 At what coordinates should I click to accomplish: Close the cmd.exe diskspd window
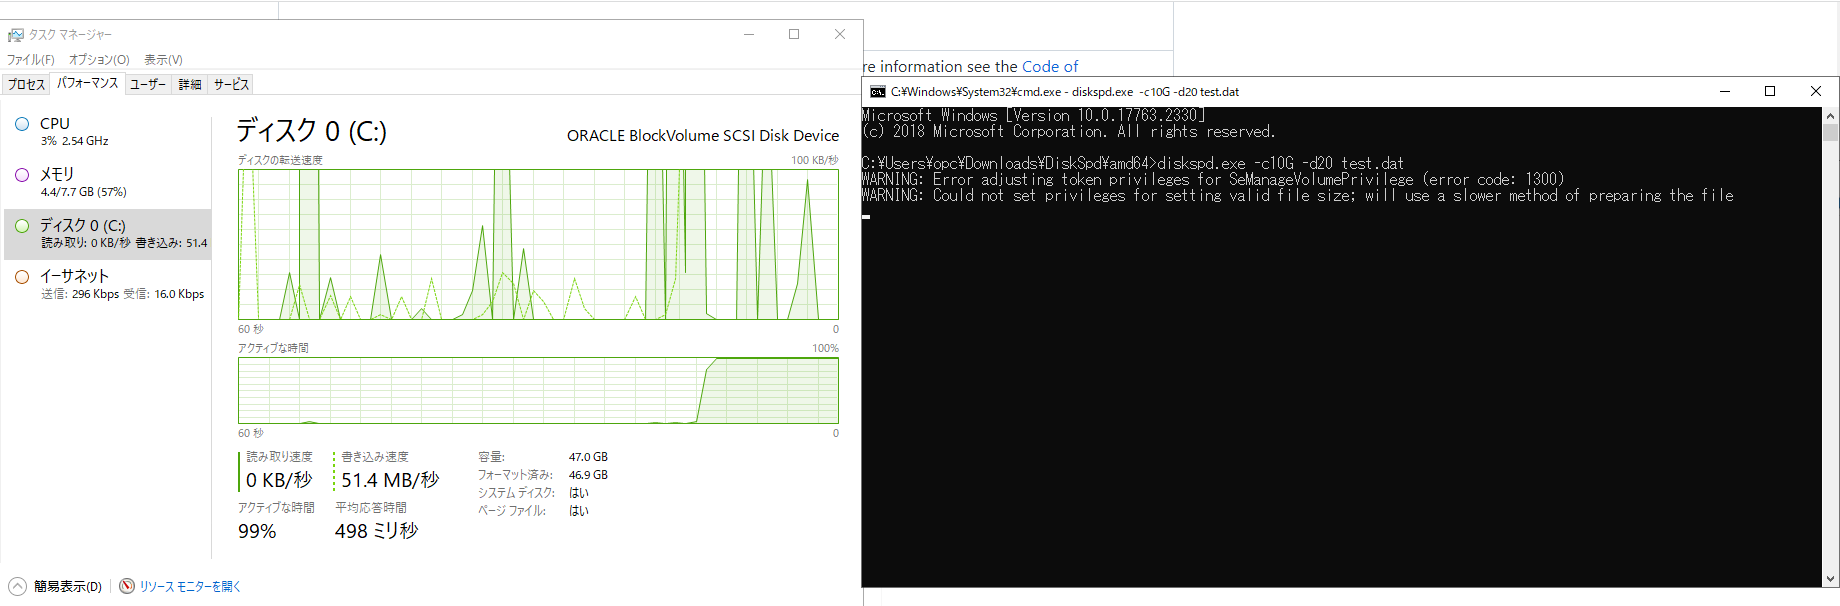(x=1816, y=91)
